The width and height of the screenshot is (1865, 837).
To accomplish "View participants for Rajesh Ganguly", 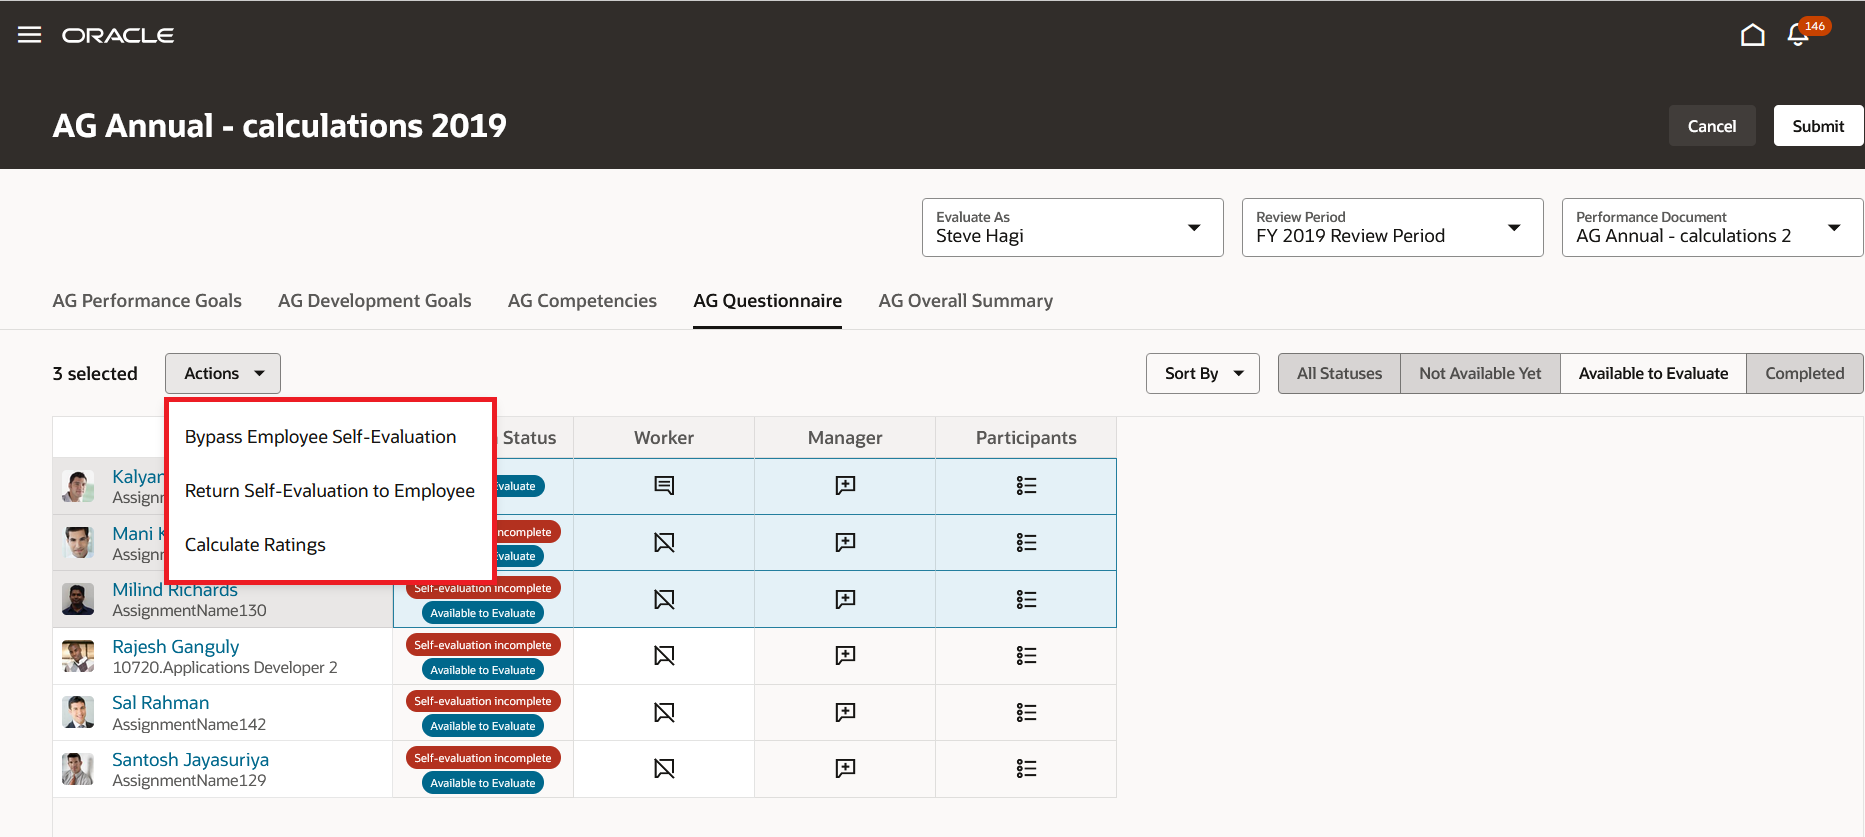I will click(1026, 655).
